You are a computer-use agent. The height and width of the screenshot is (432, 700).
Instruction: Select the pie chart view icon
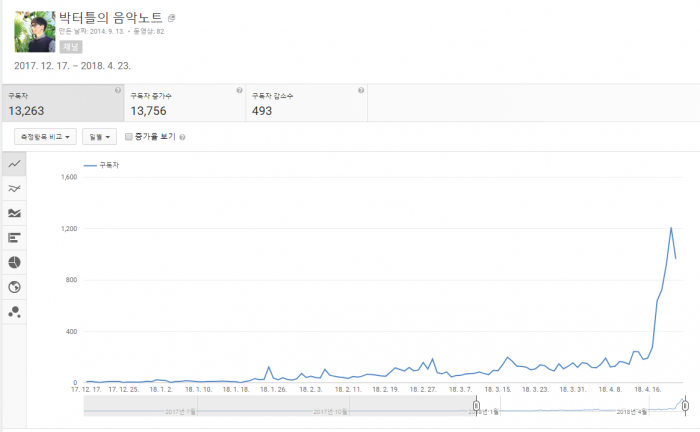(15, 262)
